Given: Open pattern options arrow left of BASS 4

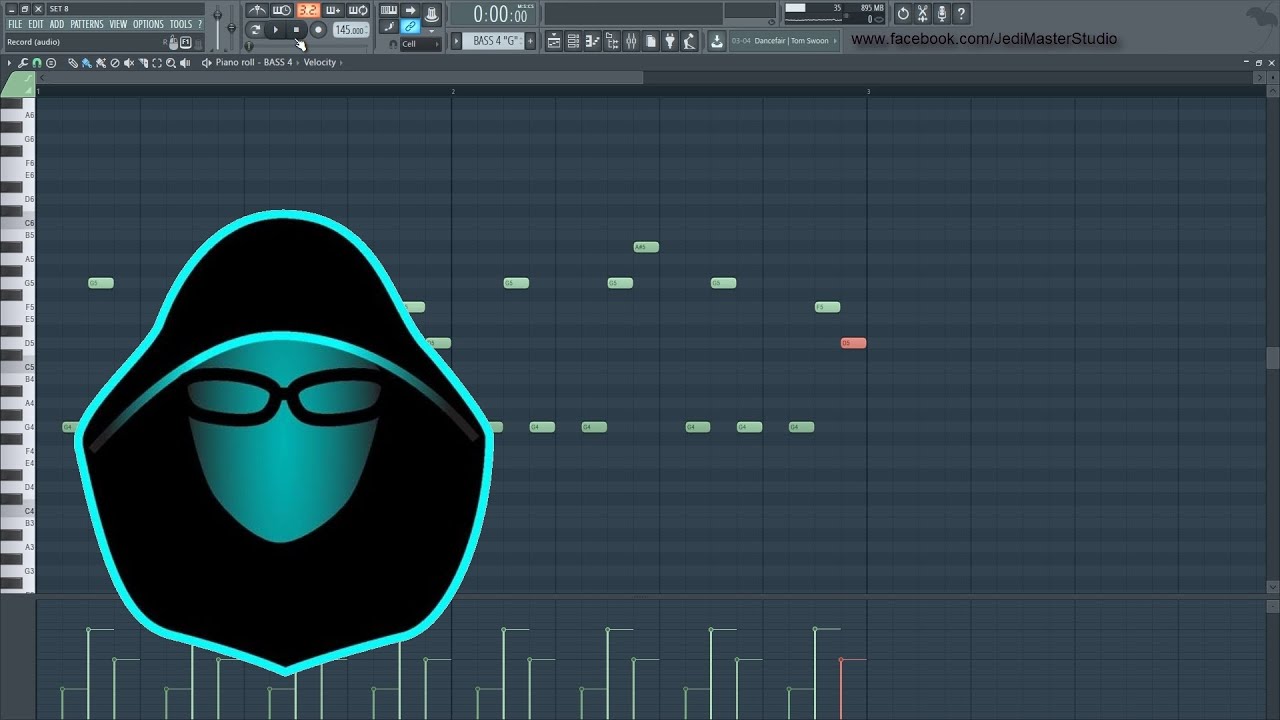Looking at the screenshot, I should 456,41.
